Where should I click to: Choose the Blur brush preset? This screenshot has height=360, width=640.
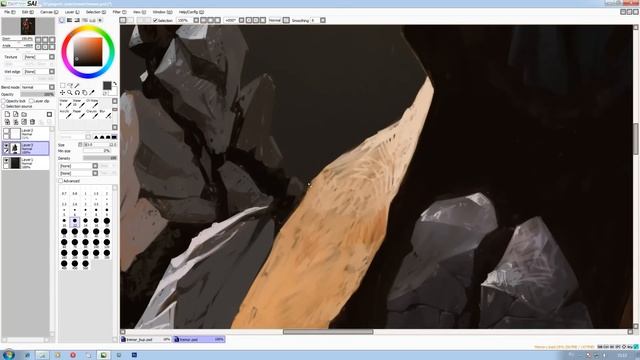pos(104,114)
